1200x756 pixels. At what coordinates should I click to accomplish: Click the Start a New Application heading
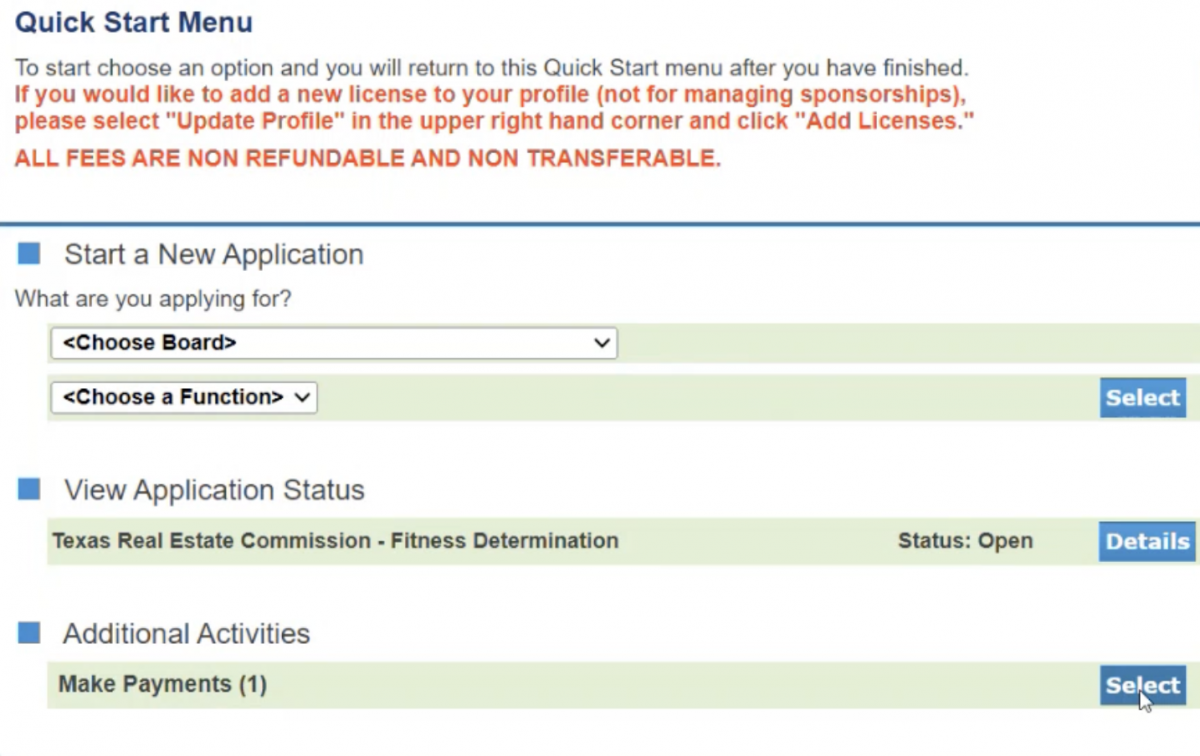(214, 255)
